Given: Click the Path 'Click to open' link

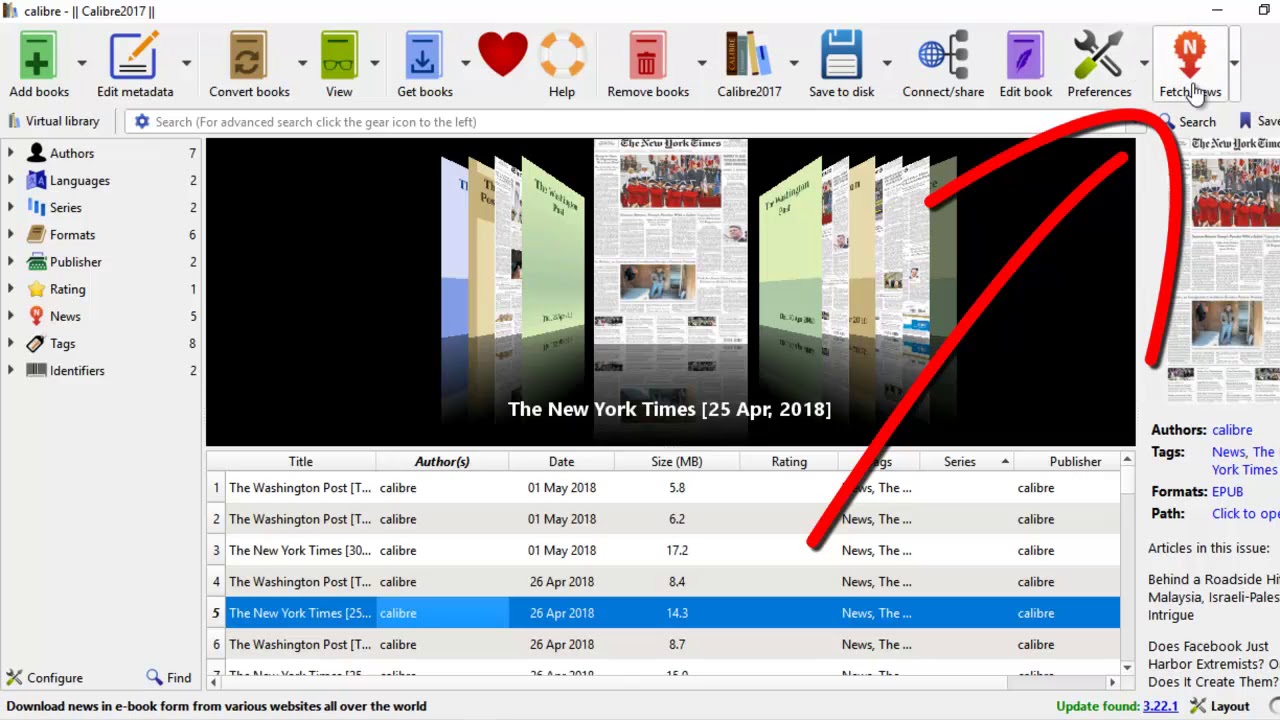Looking at the screenshot, I should pos(1245,514).
